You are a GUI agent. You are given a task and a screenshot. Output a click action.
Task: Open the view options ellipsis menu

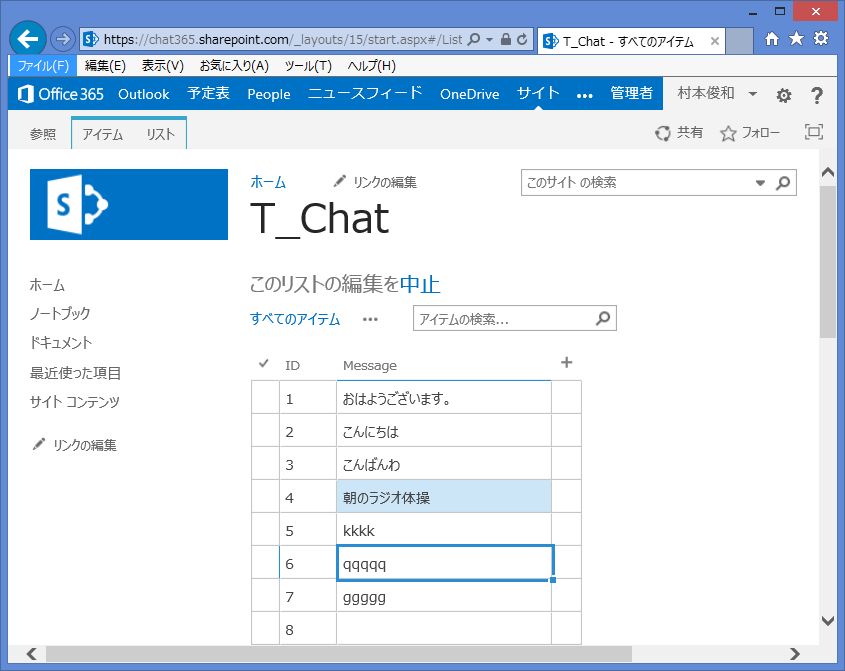pos(370,320)
